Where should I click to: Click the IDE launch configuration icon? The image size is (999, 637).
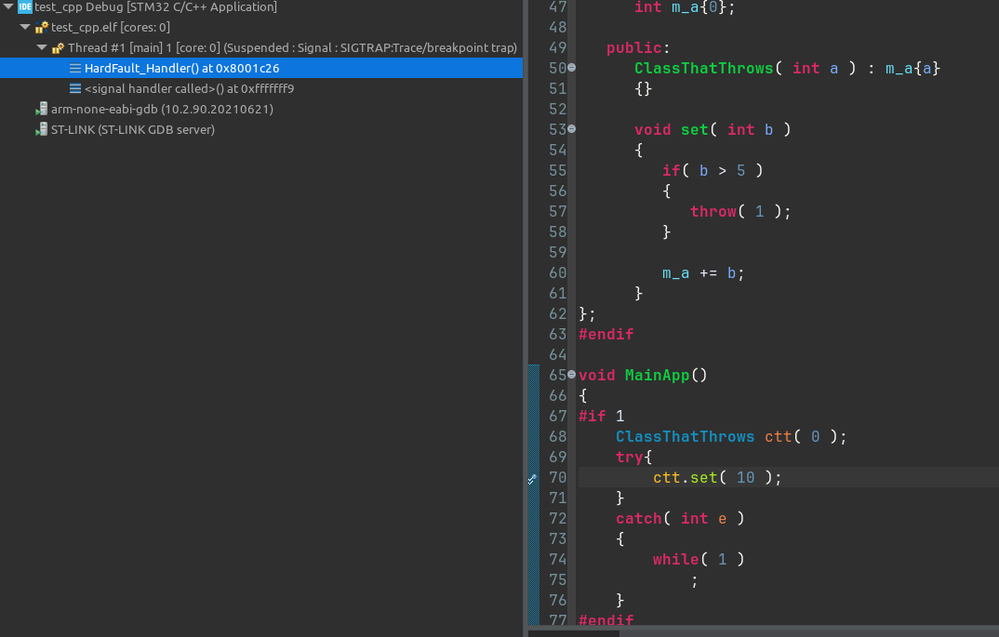tap(25, 7)
